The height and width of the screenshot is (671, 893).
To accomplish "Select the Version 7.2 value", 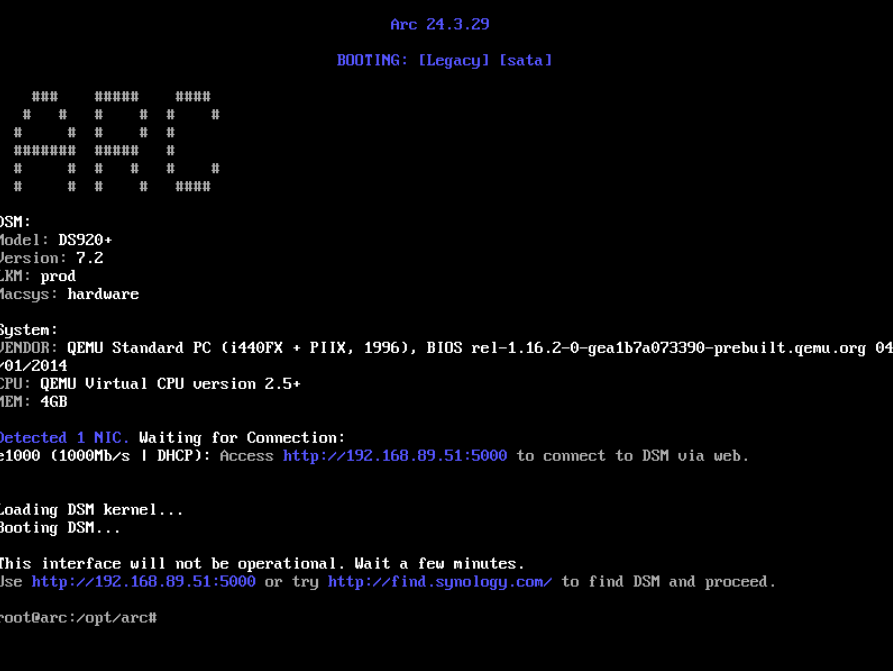I will pyautogui.click(x=89, y=258).
